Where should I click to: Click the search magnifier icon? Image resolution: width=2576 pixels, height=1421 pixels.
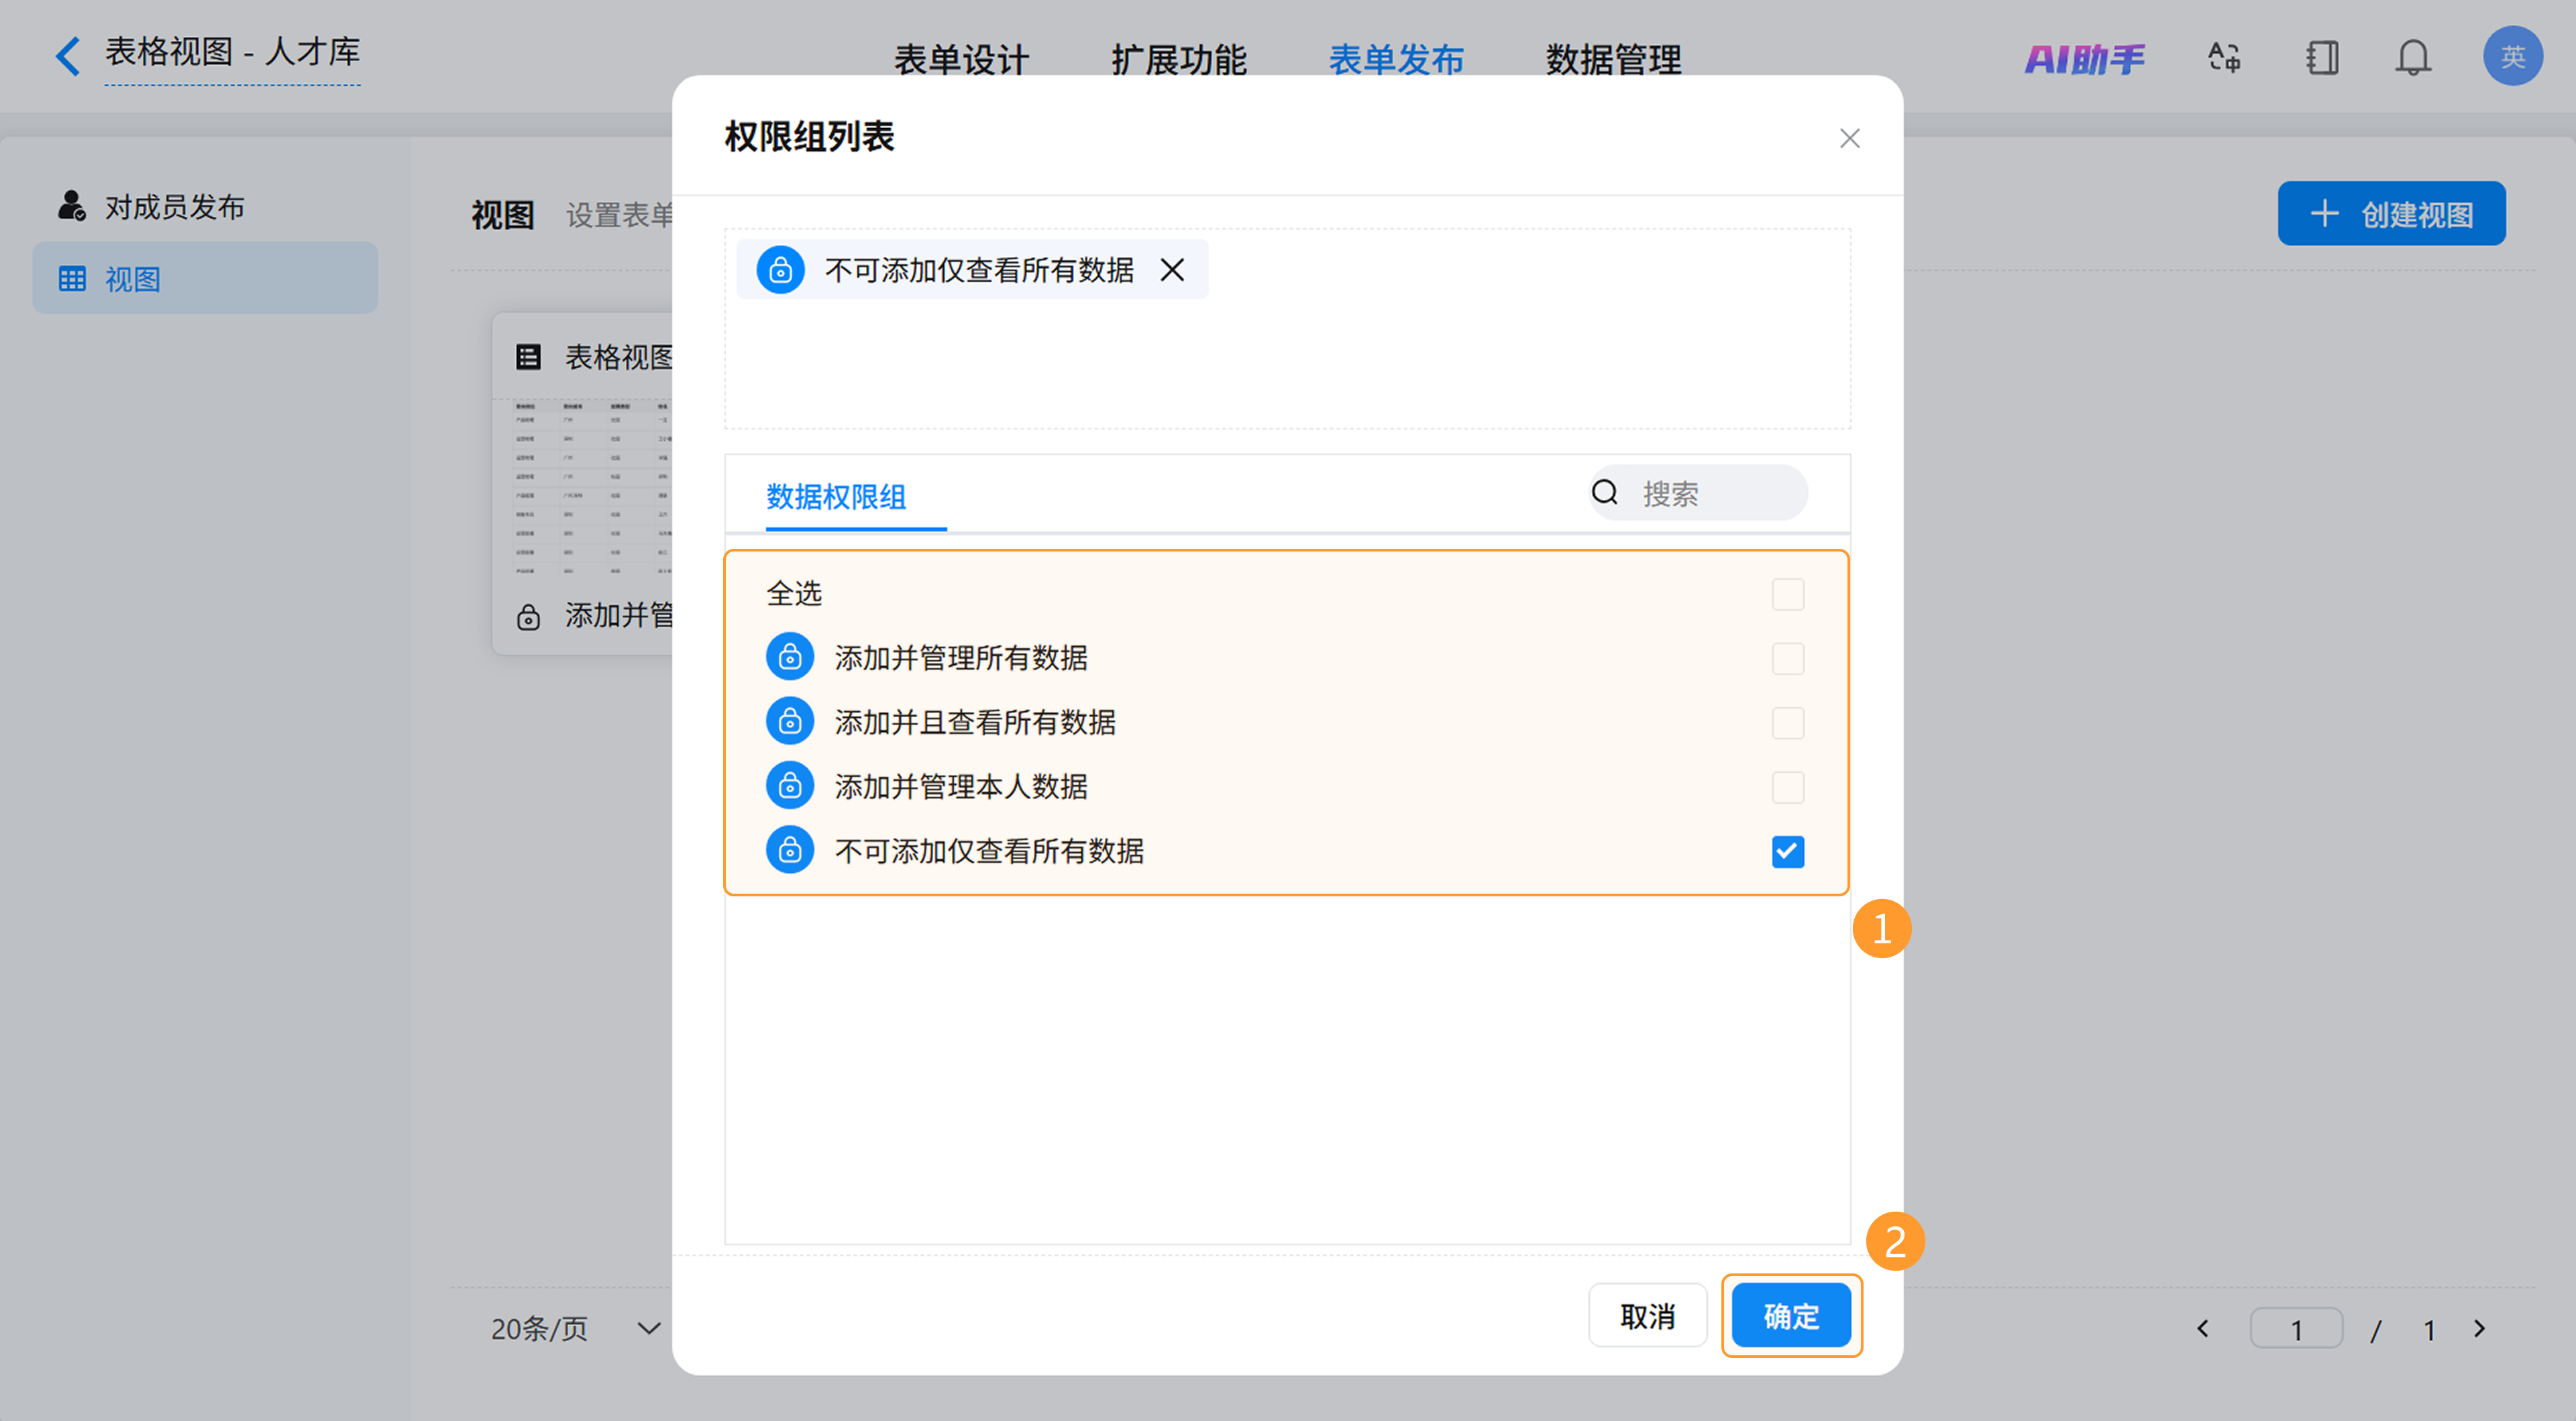(x=1604, y=492)
